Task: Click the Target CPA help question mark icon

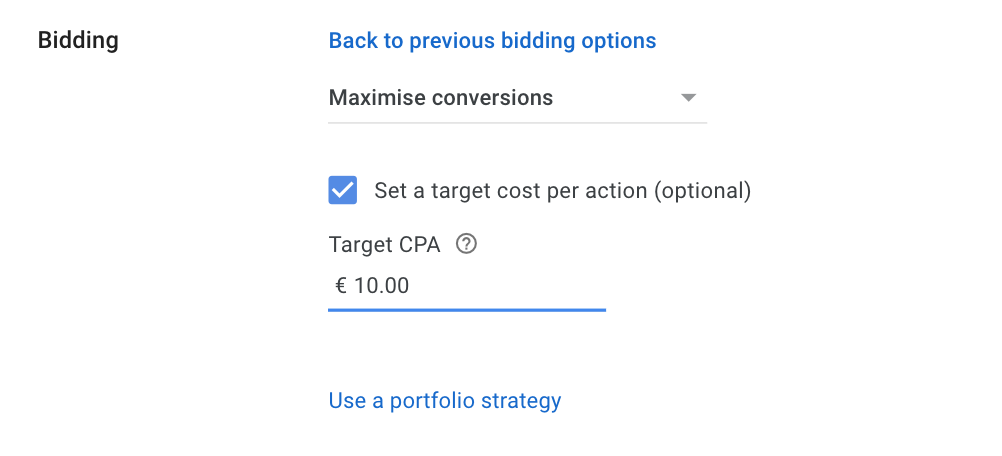Action: pyautogui.click(x=466, y=244)
